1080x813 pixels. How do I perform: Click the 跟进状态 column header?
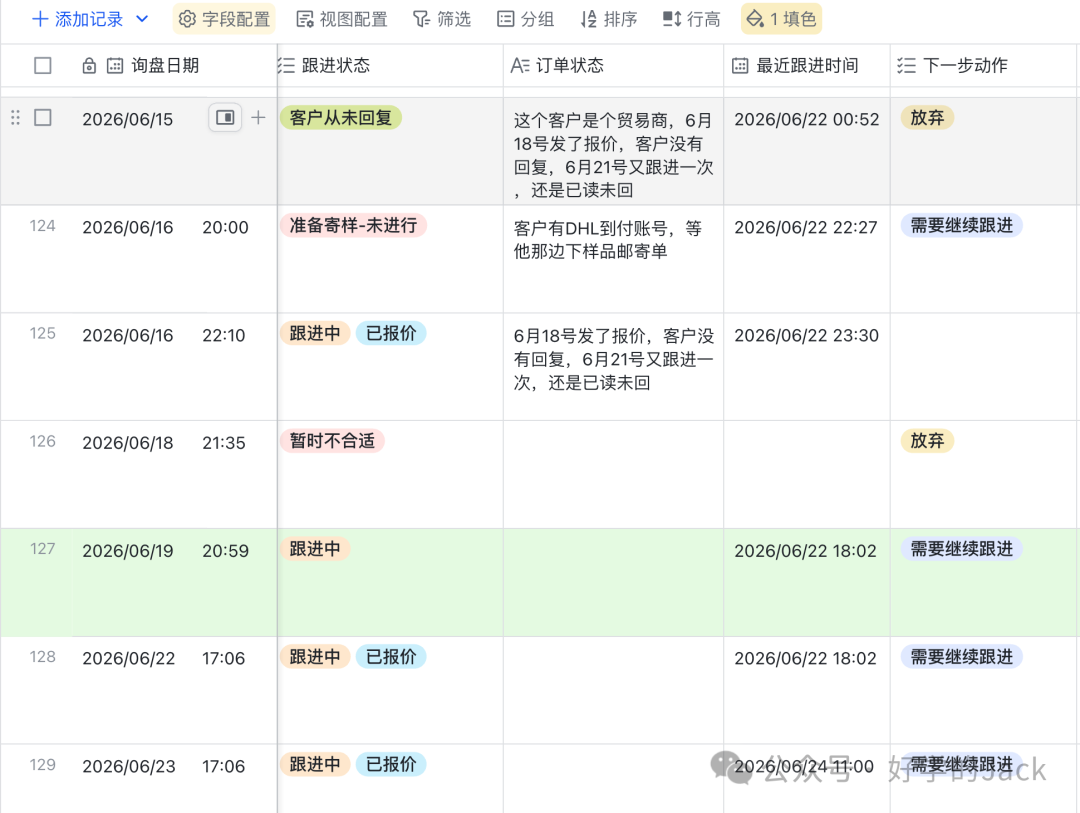point(390,65)
